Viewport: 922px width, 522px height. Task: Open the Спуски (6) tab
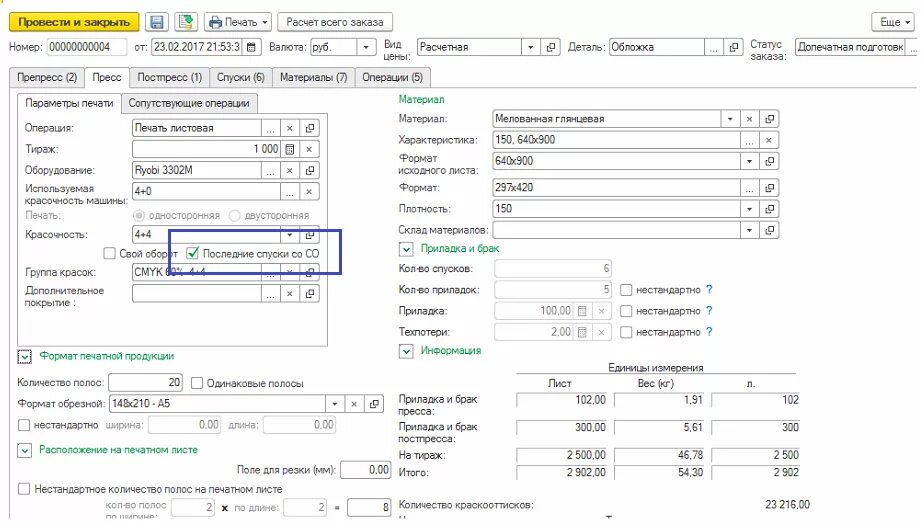(x=240, y=78)
